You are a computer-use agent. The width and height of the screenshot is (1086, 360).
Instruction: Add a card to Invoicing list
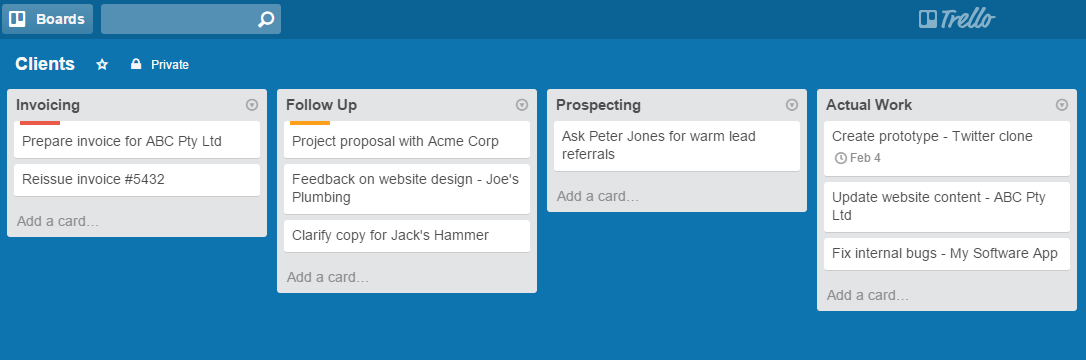tap(58, 222)
